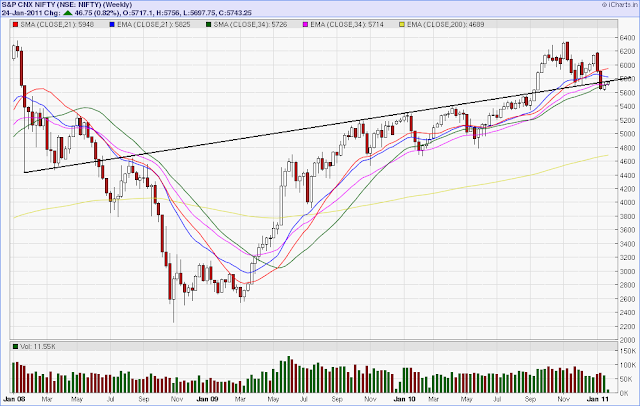The height and width of the screenshot is (406, 640).
Task: Click the 50K volume axis label
Action: click(x=626, y=379)
